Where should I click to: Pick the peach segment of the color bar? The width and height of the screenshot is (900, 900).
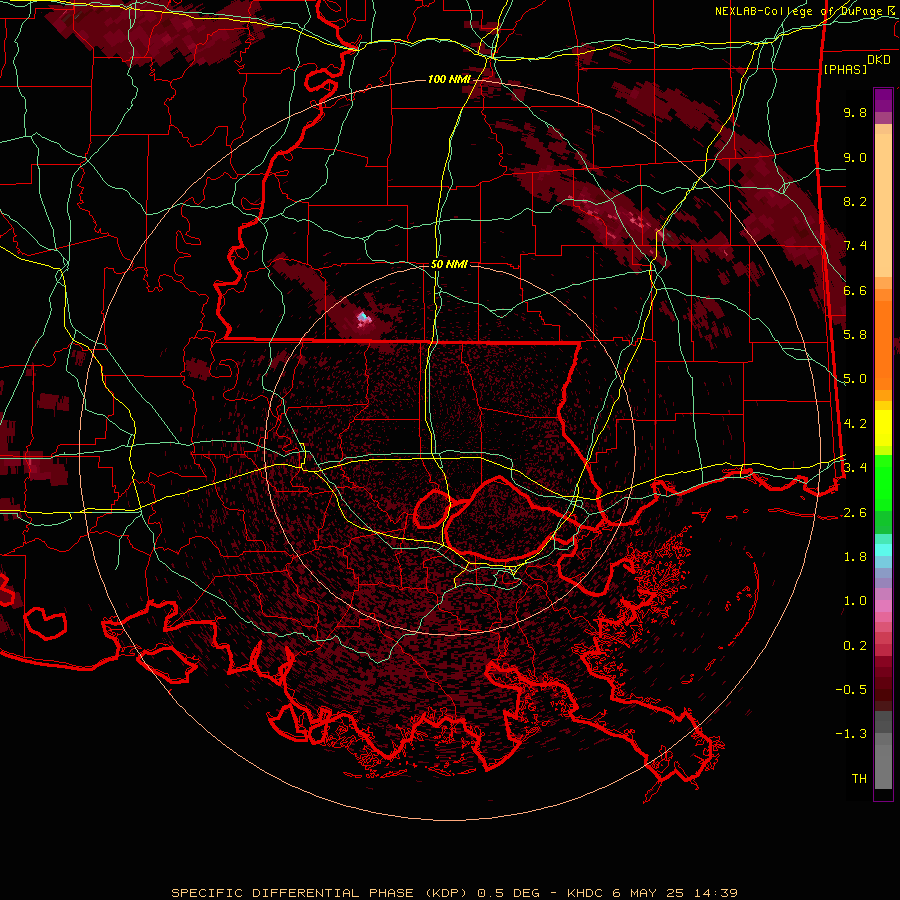pyautogui.click(x=883, y=205)
